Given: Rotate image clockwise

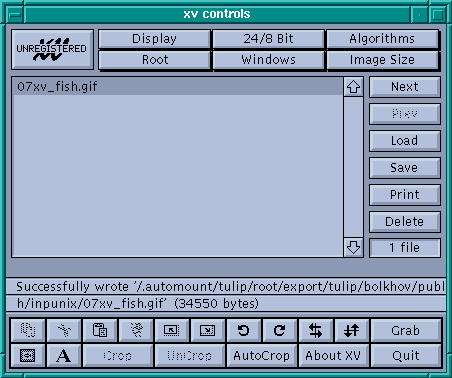Looking at the screenshot, I should (280, 330).
